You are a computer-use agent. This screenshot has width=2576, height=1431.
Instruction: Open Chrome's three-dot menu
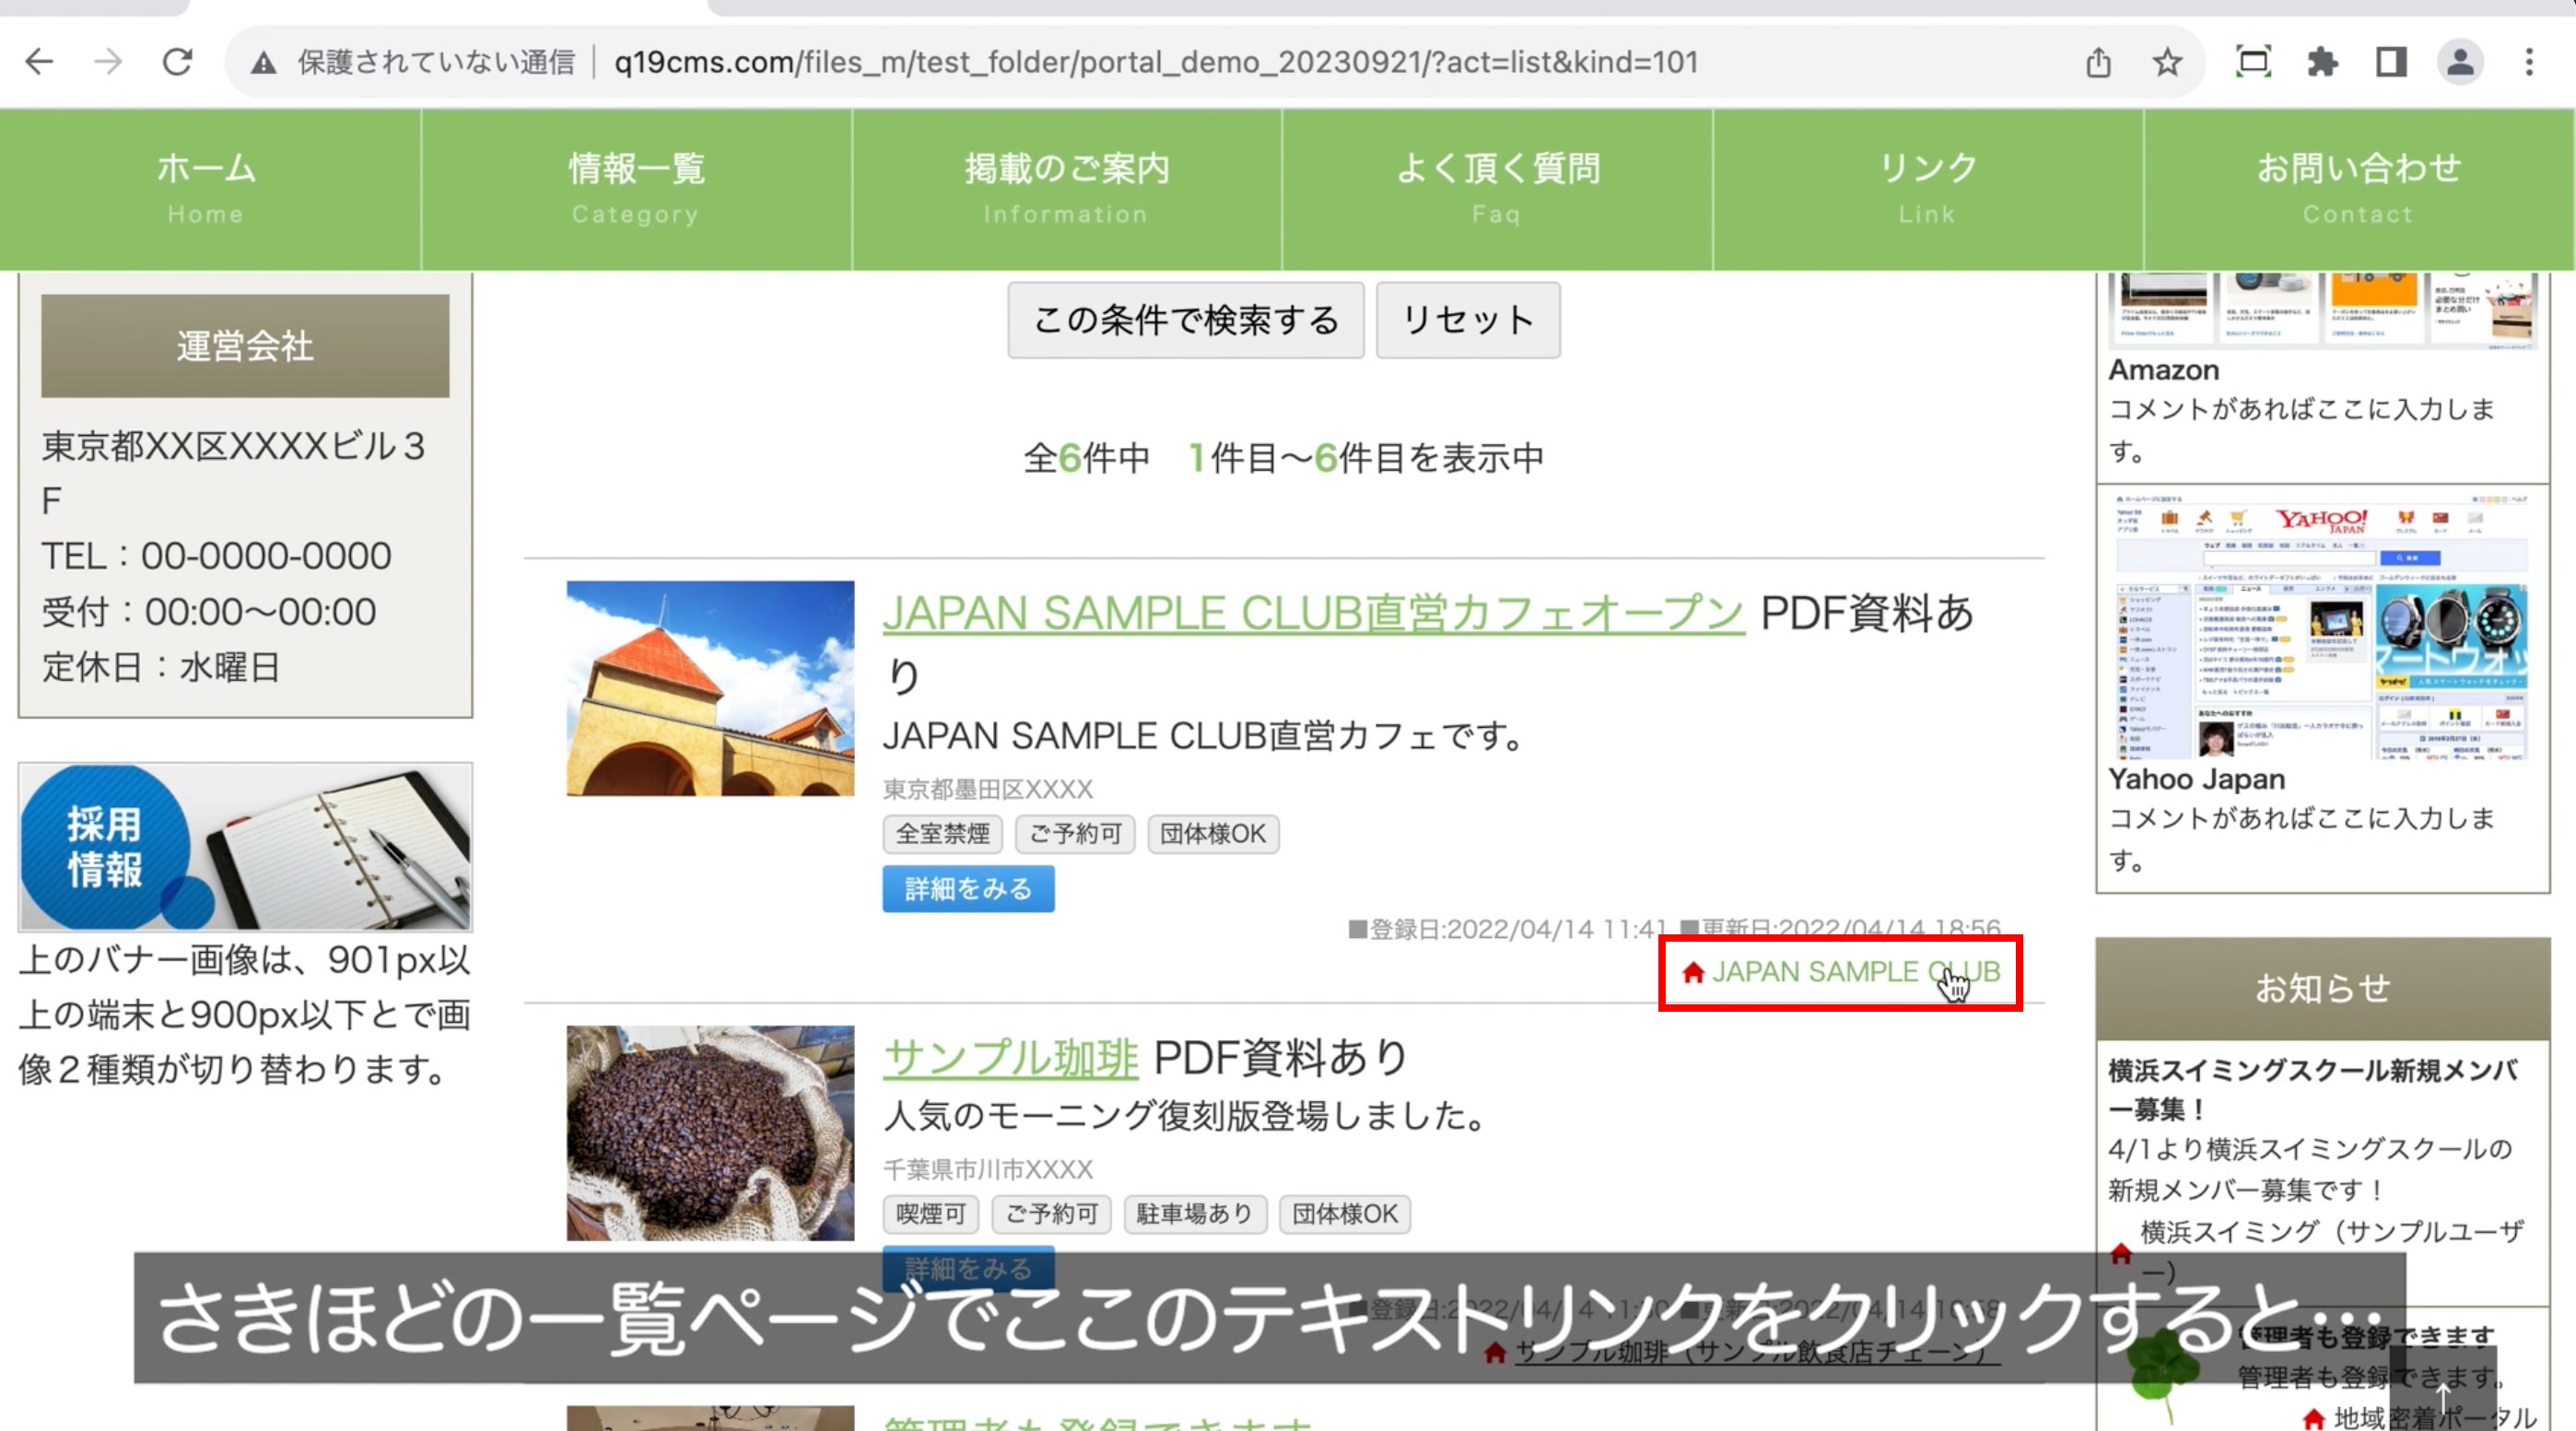point(2529,62)
